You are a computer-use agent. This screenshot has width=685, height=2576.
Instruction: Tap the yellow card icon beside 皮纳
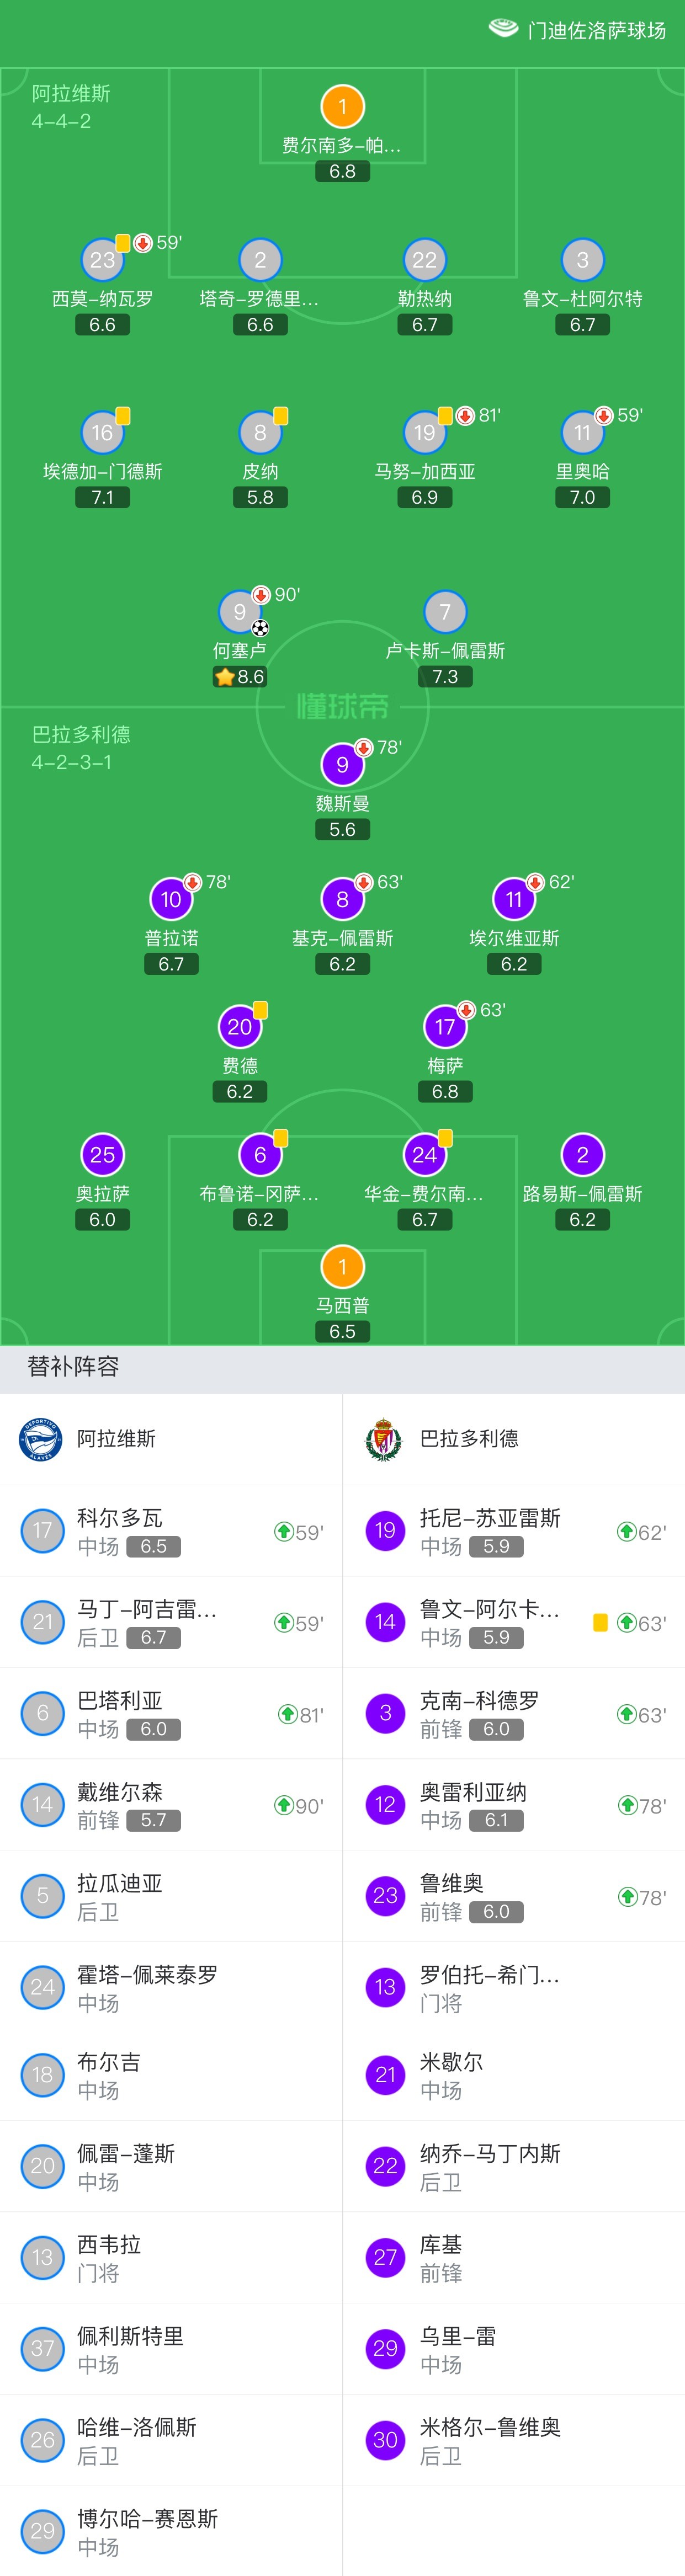click(x=281, y=416)
